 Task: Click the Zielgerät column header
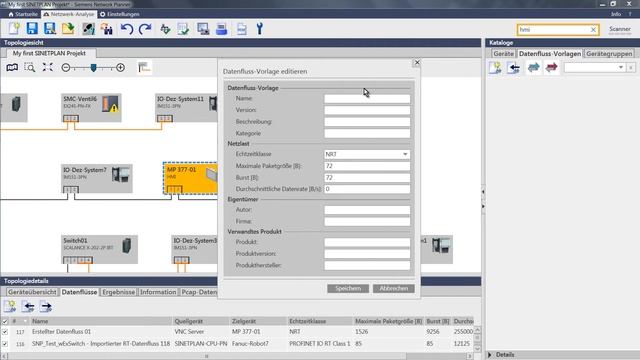pyautogui.click(x=258, y=321)
